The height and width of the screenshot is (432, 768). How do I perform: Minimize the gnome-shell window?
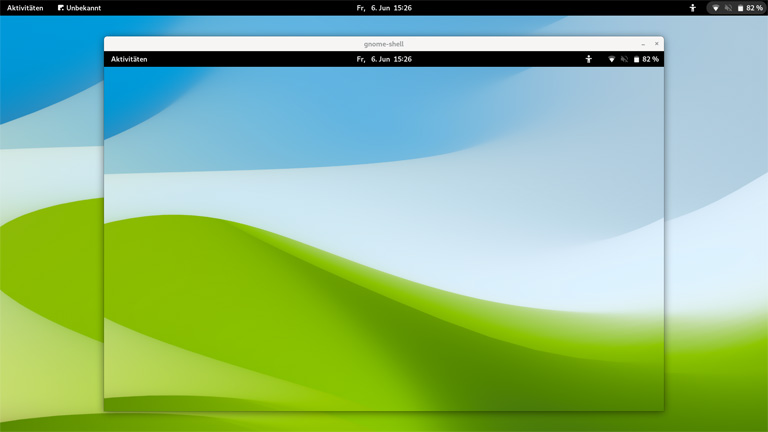pyautogui.click(x=643, y=44)
